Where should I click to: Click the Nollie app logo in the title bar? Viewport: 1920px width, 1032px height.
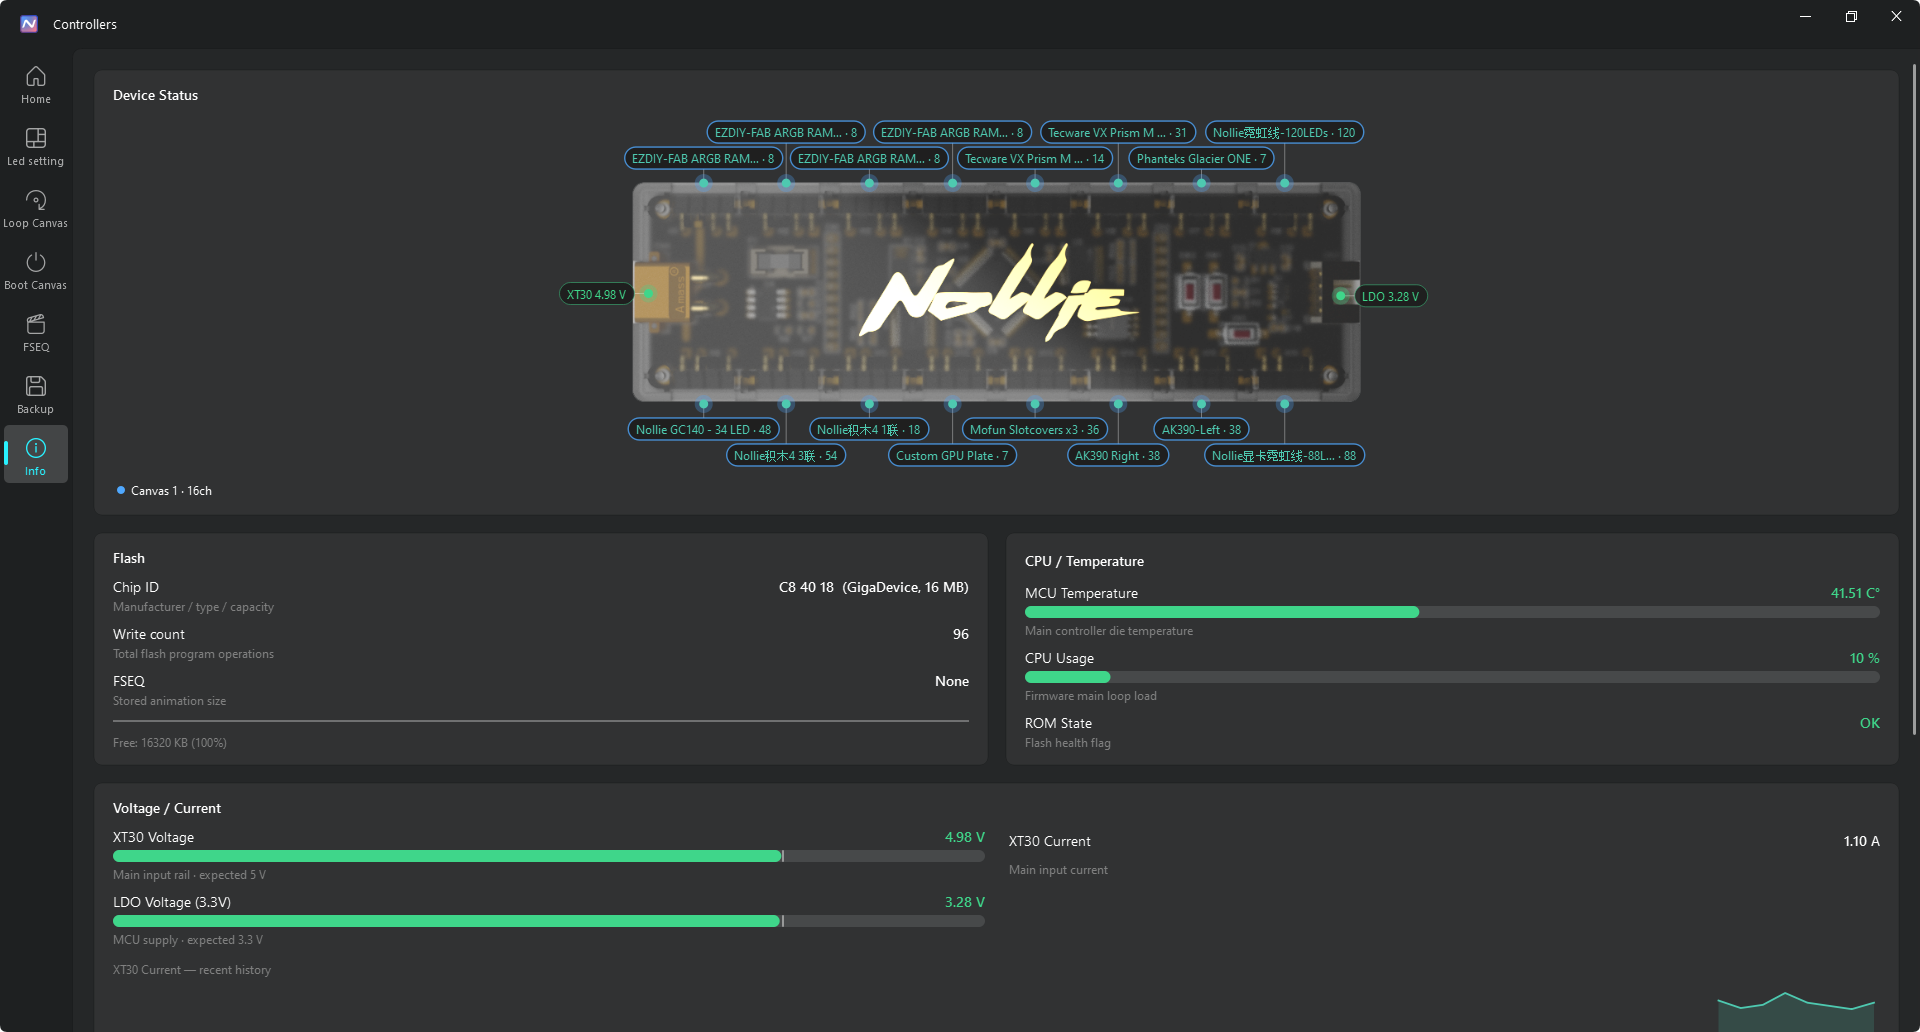pos(29,24)
